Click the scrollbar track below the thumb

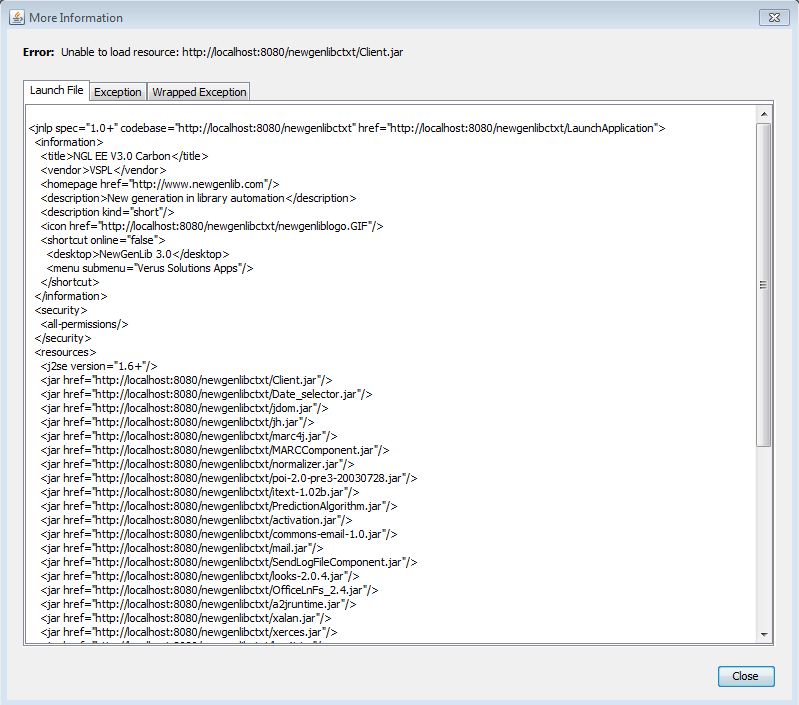[764, 540]
